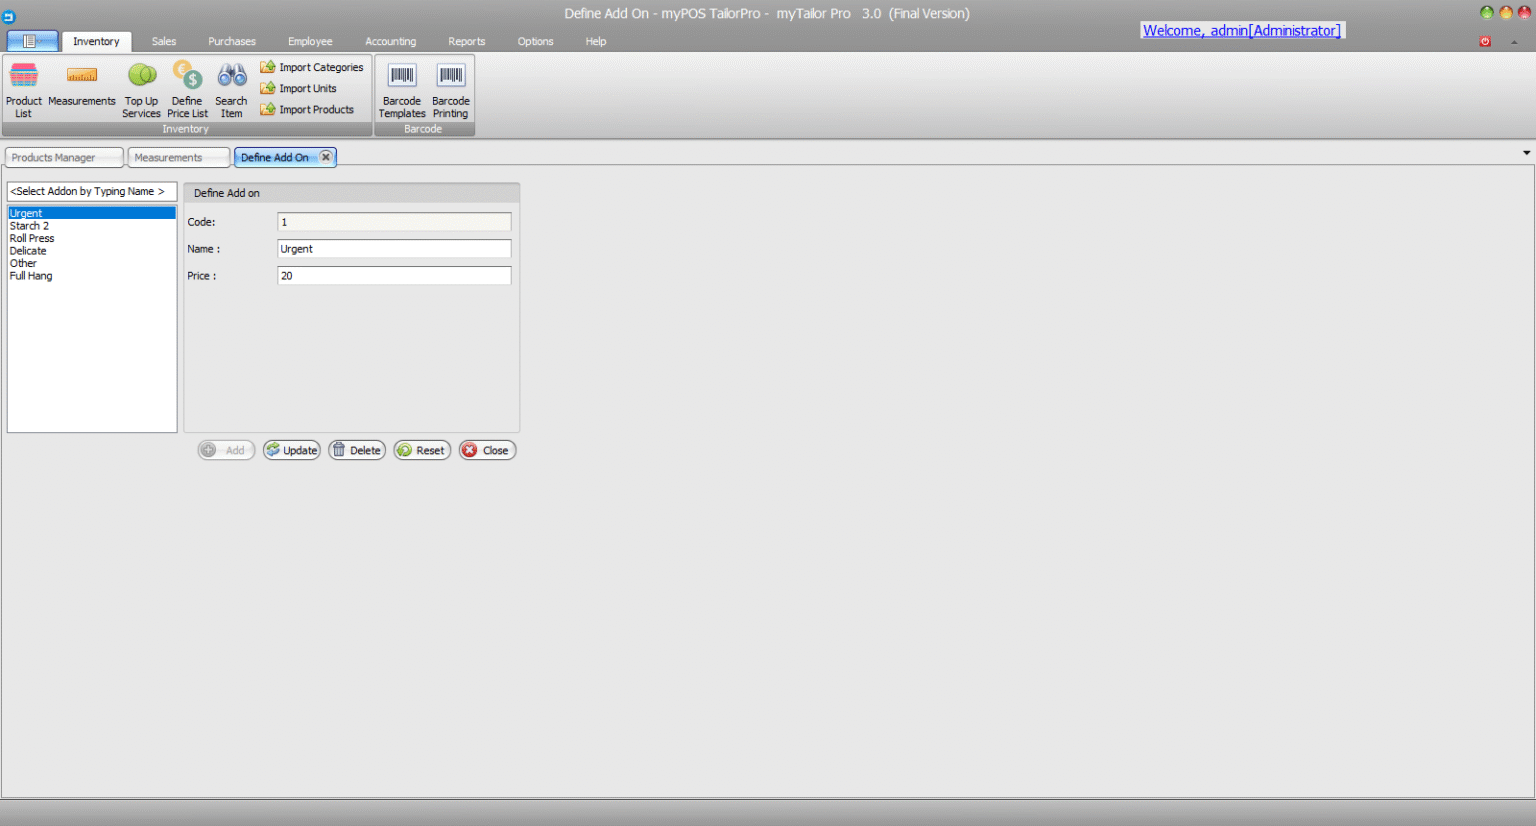Open Barcode Printing

[450, 88]
